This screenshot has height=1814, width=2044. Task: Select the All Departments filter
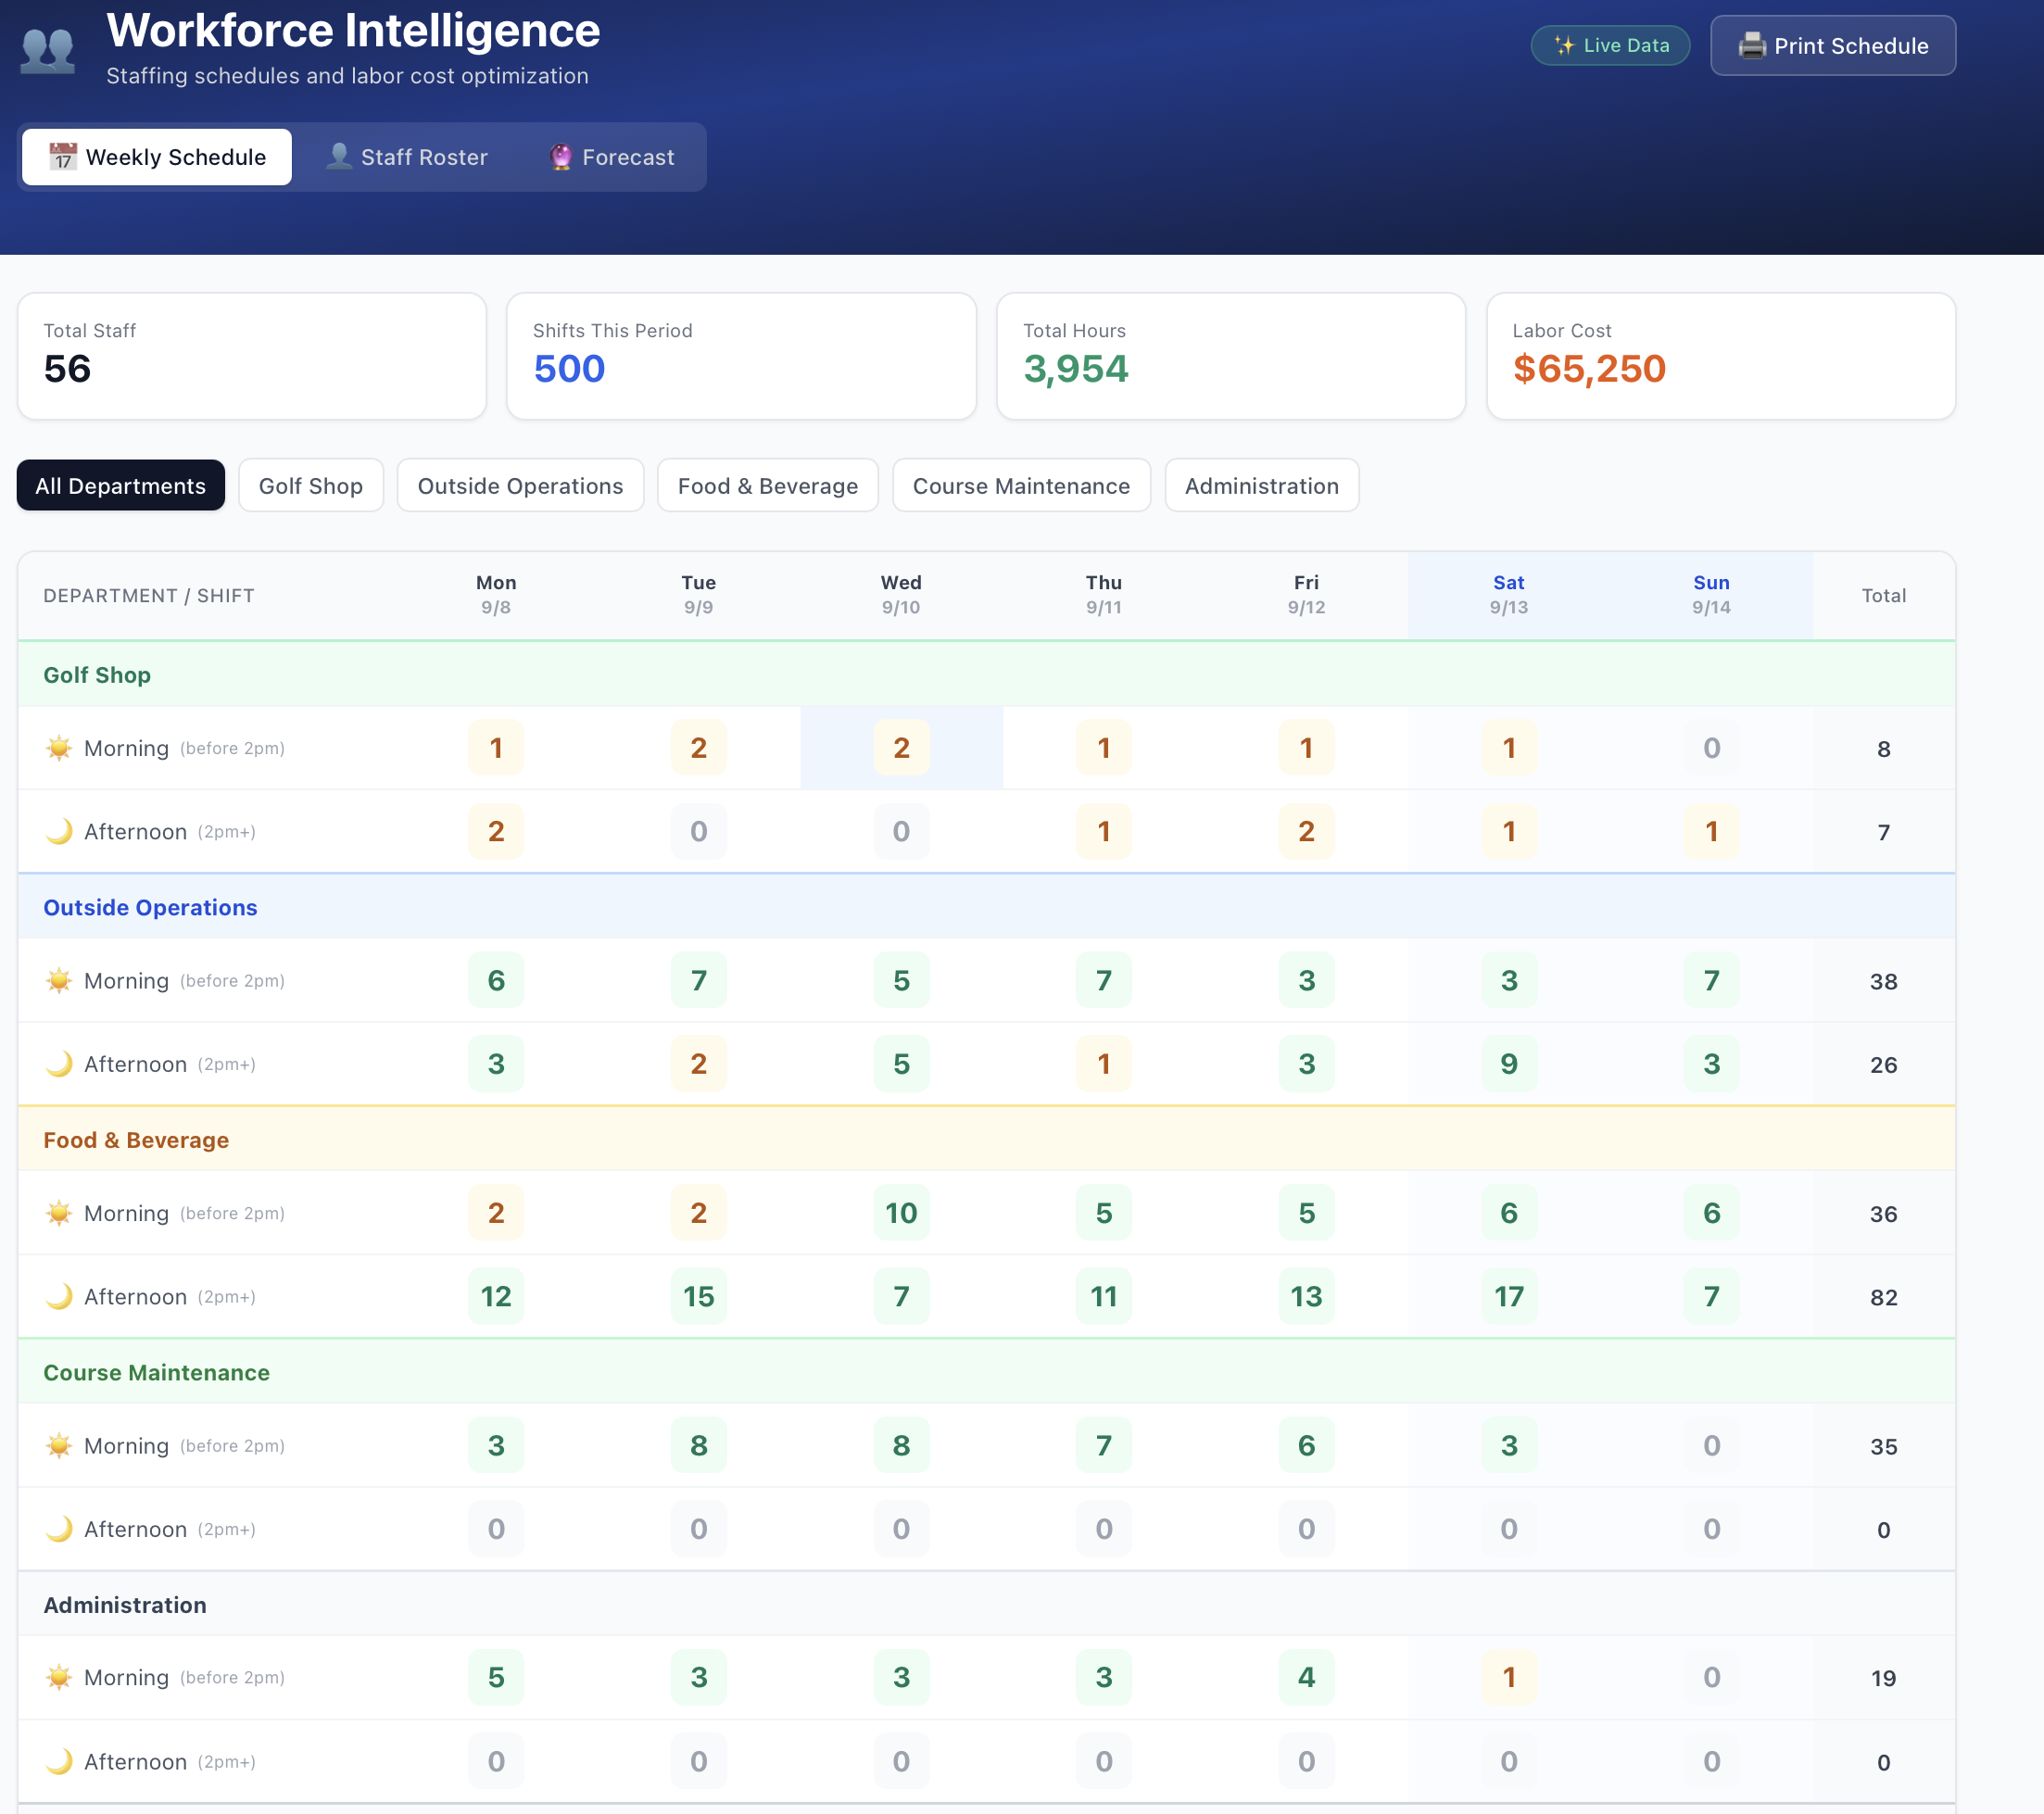tap(120, 485)
